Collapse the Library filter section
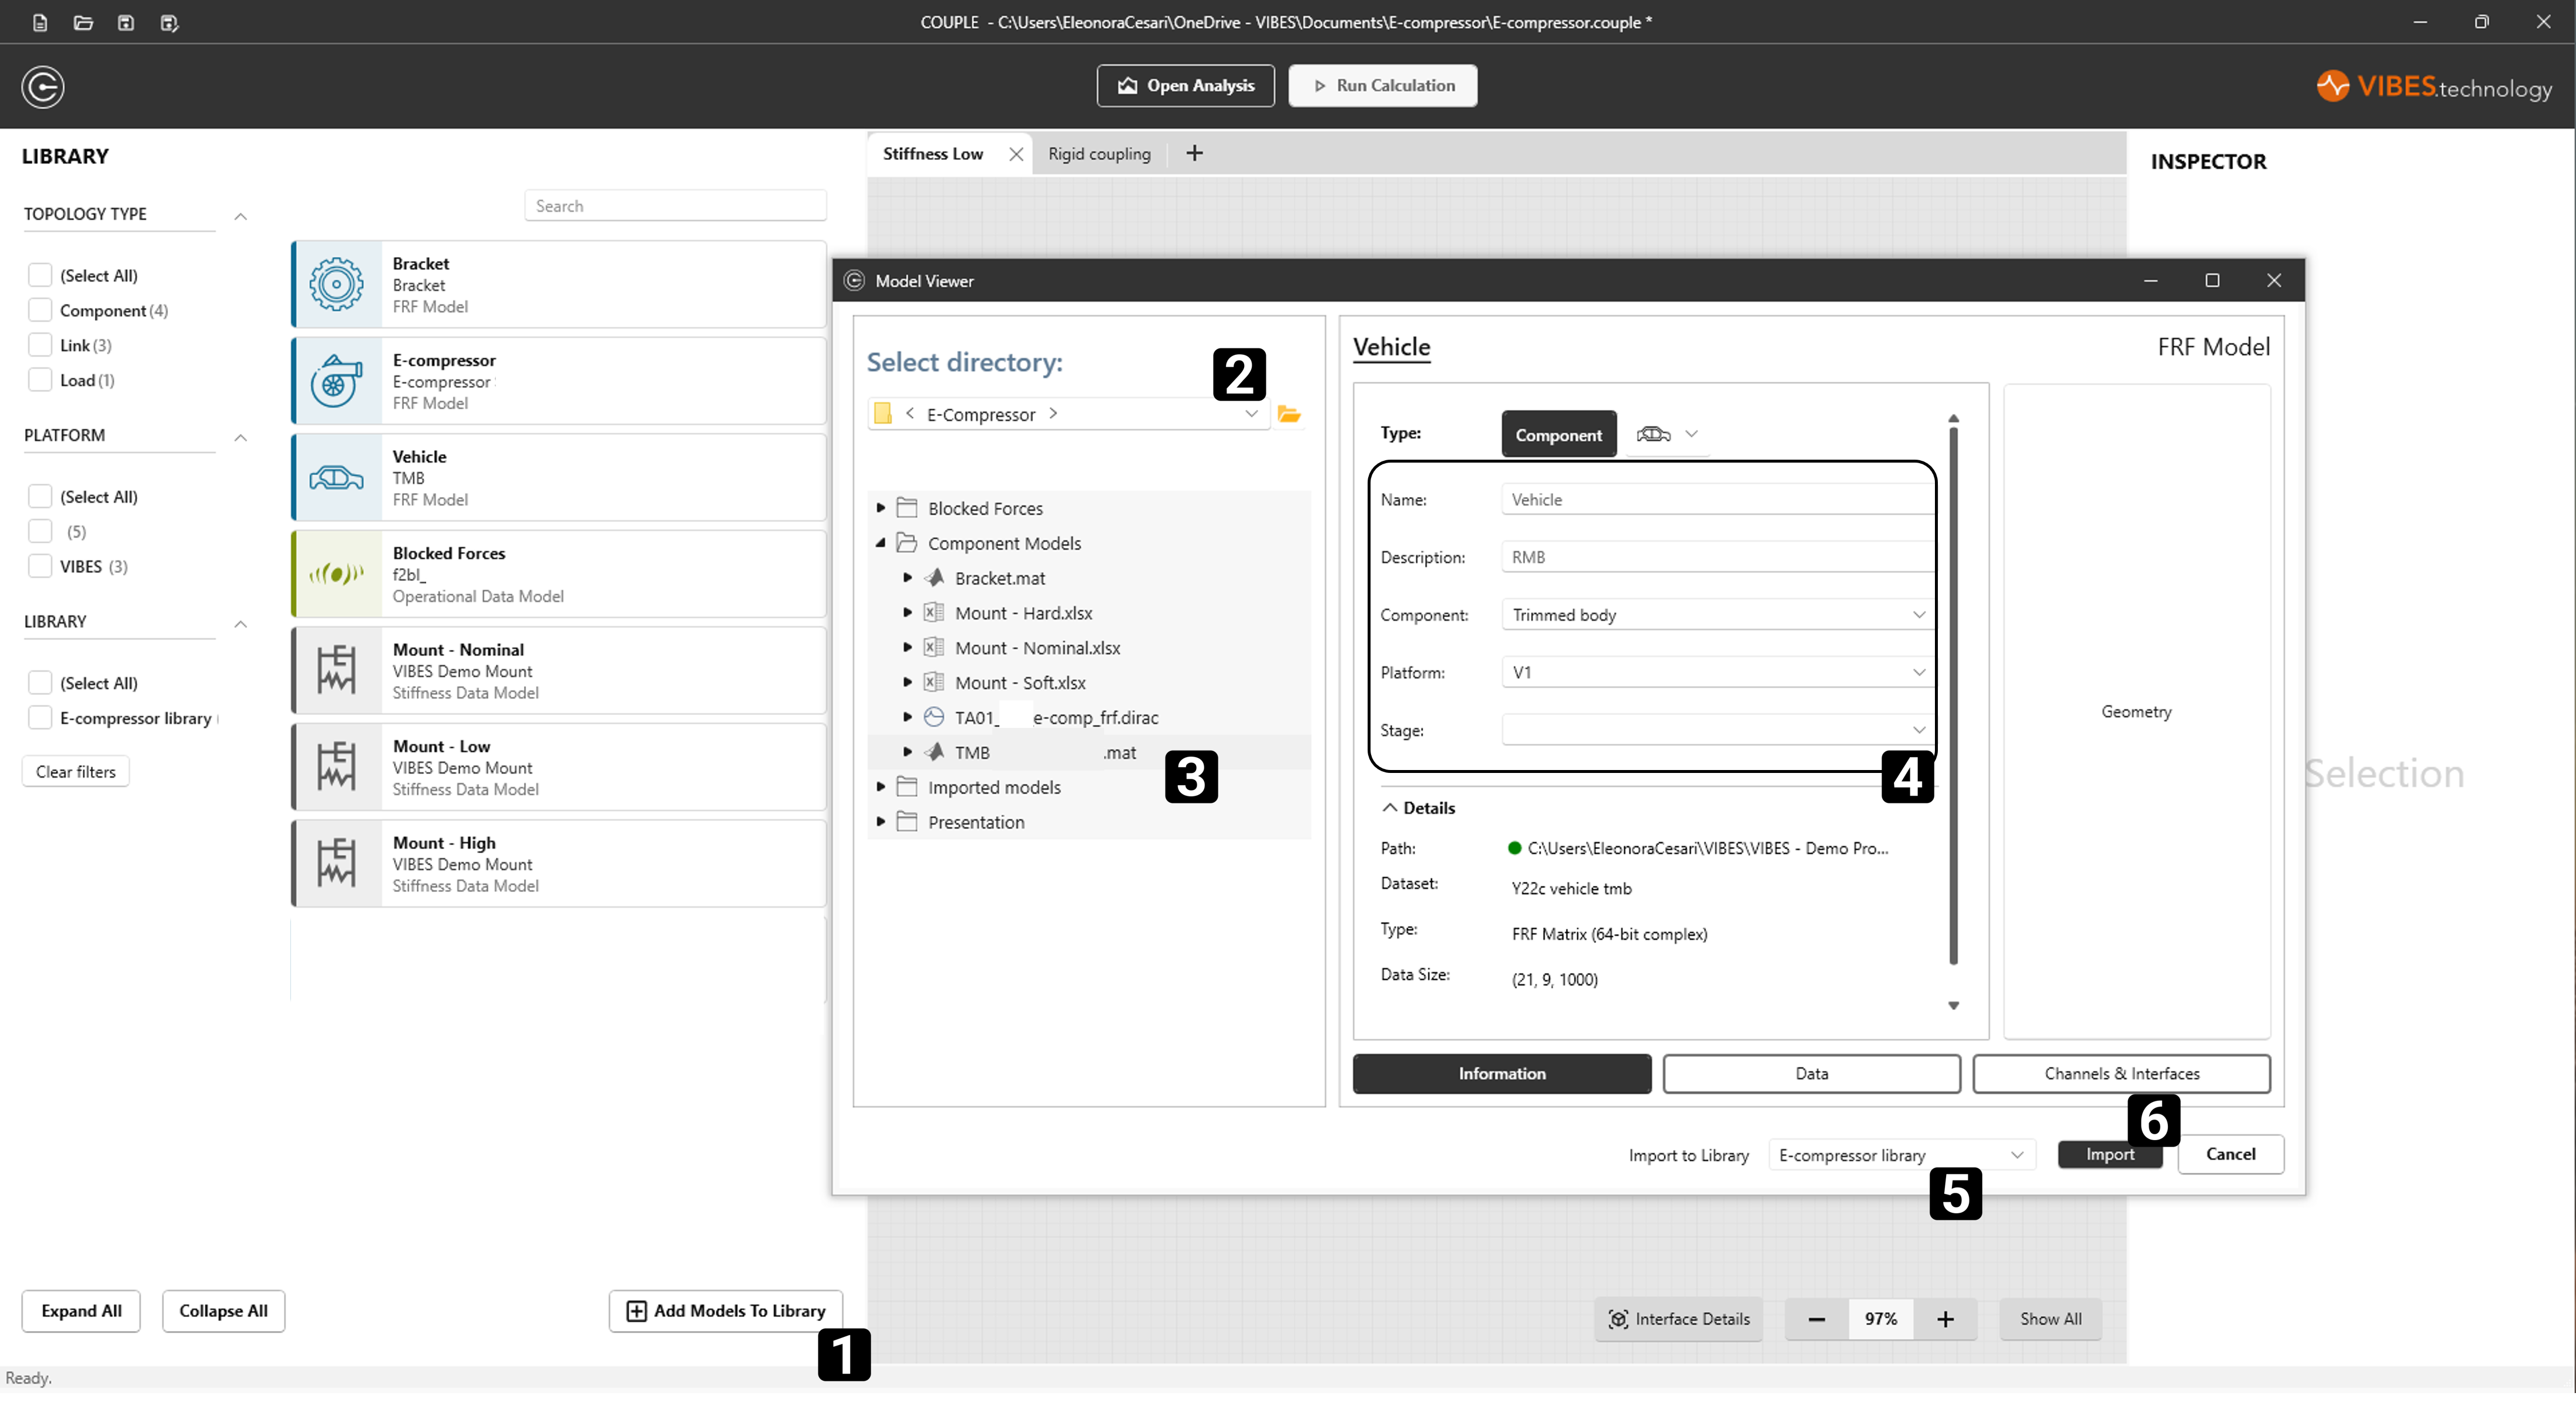This screenshot has height=1420, width=2576. click(x=241, y=624)
